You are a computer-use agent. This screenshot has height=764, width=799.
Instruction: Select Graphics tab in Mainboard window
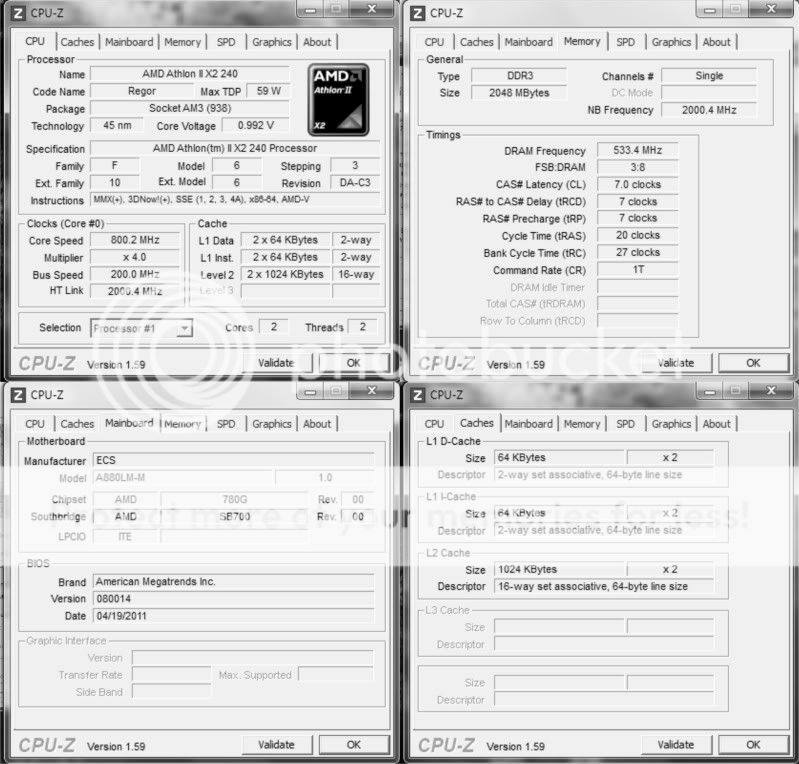272,424
